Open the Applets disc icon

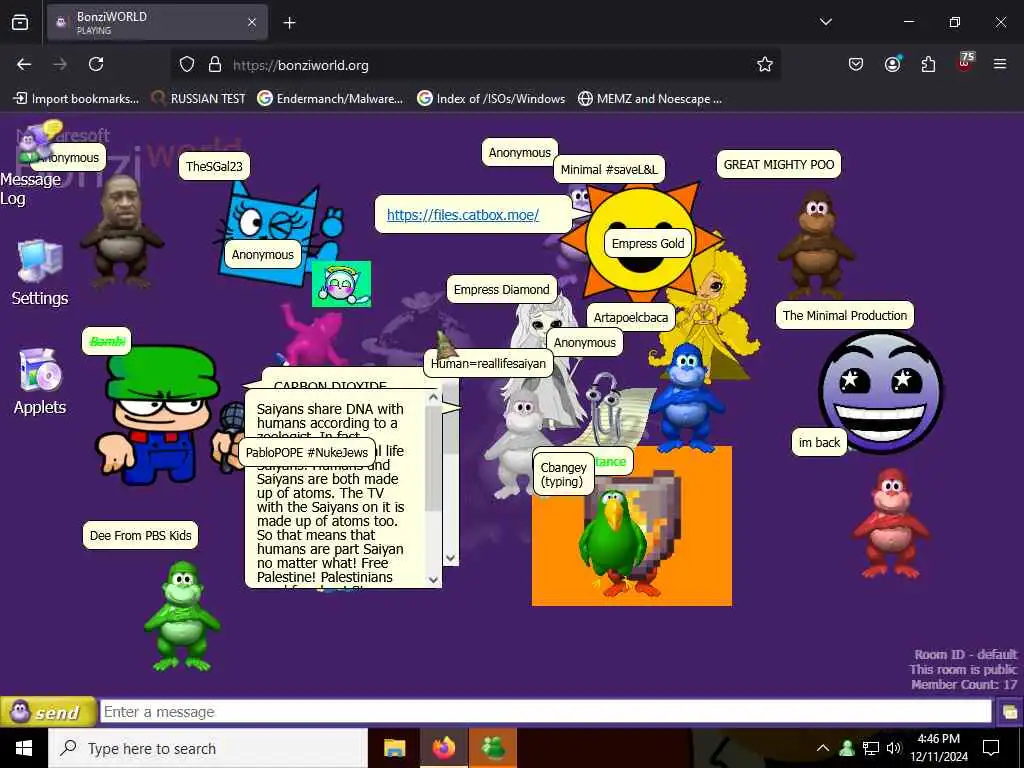coord(40,370)
